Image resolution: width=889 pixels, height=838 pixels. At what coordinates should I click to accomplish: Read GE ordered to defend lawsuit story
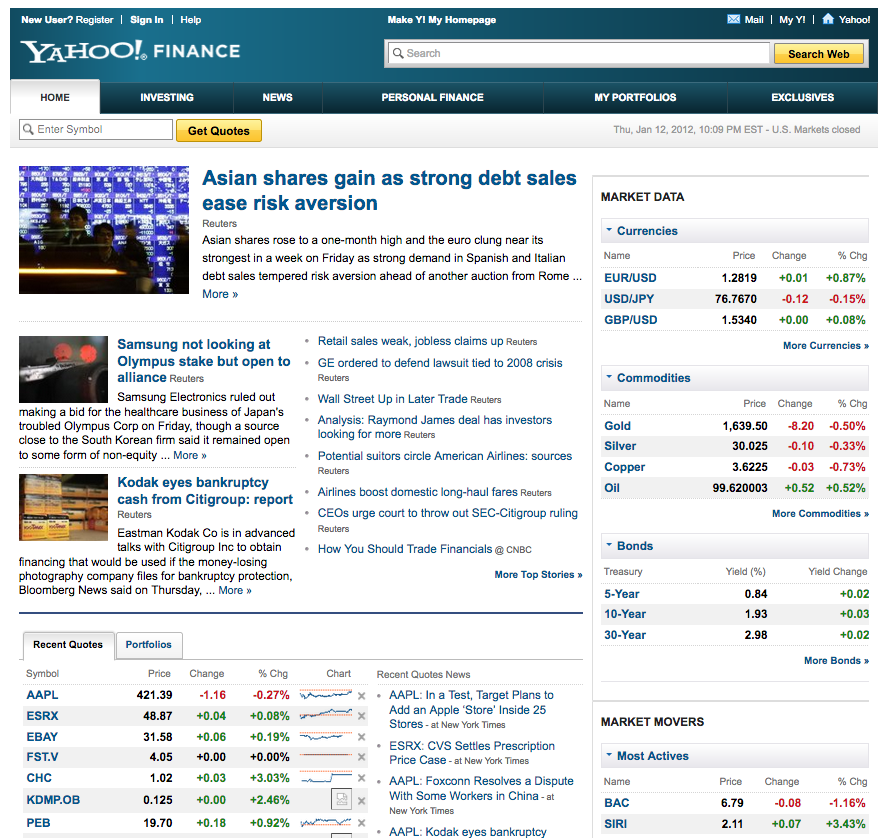tap(440, 363)
